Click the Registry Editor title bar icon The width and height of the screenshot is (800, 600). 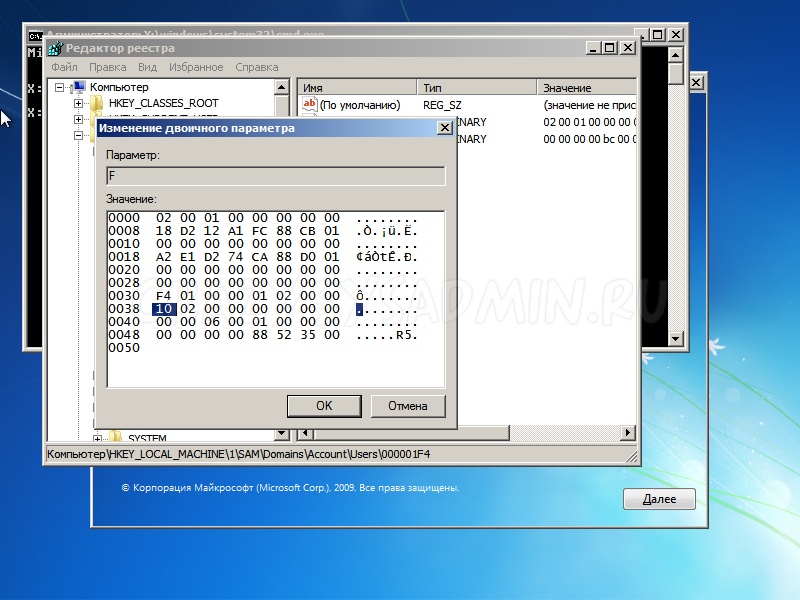coord(57,48)
